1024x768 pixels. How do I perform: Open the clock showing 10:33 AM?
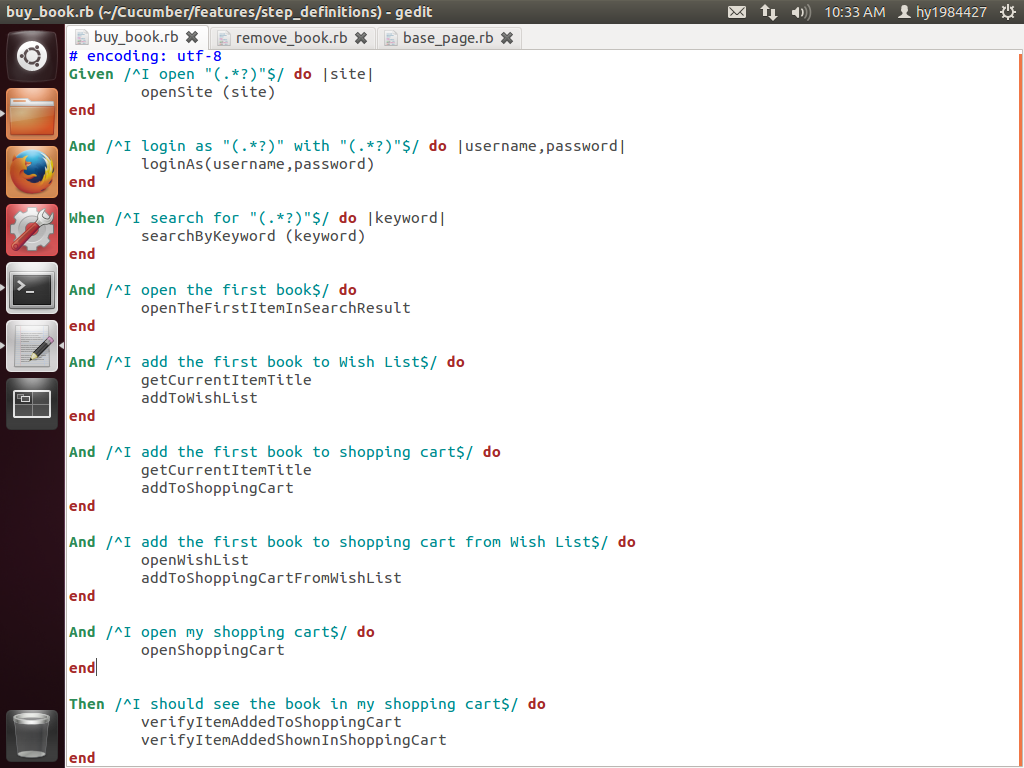tap(854, 12)
